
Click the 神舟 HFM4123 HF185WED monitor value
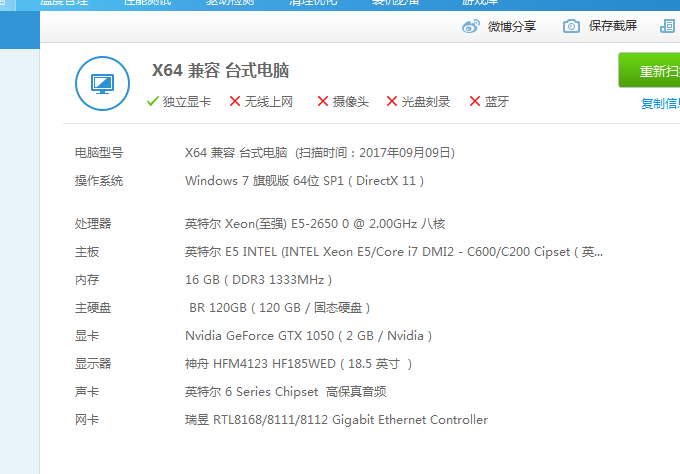point(298,363)
